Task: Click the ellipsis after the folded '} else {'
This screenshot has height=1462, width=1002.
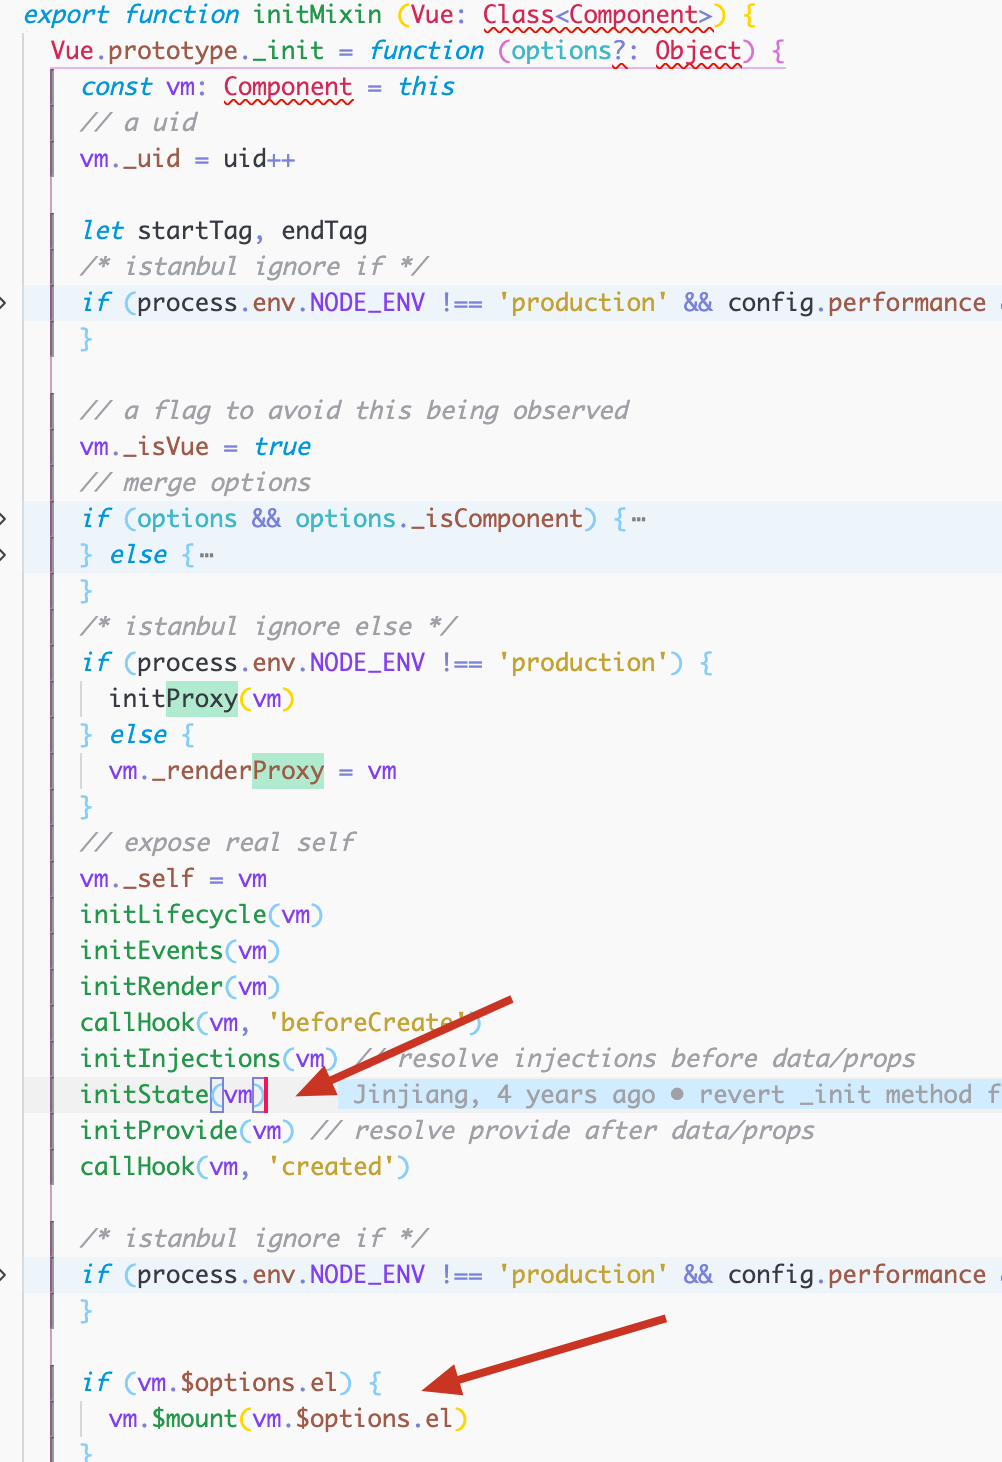Action: pyautogui.click(x=206, y=555)
